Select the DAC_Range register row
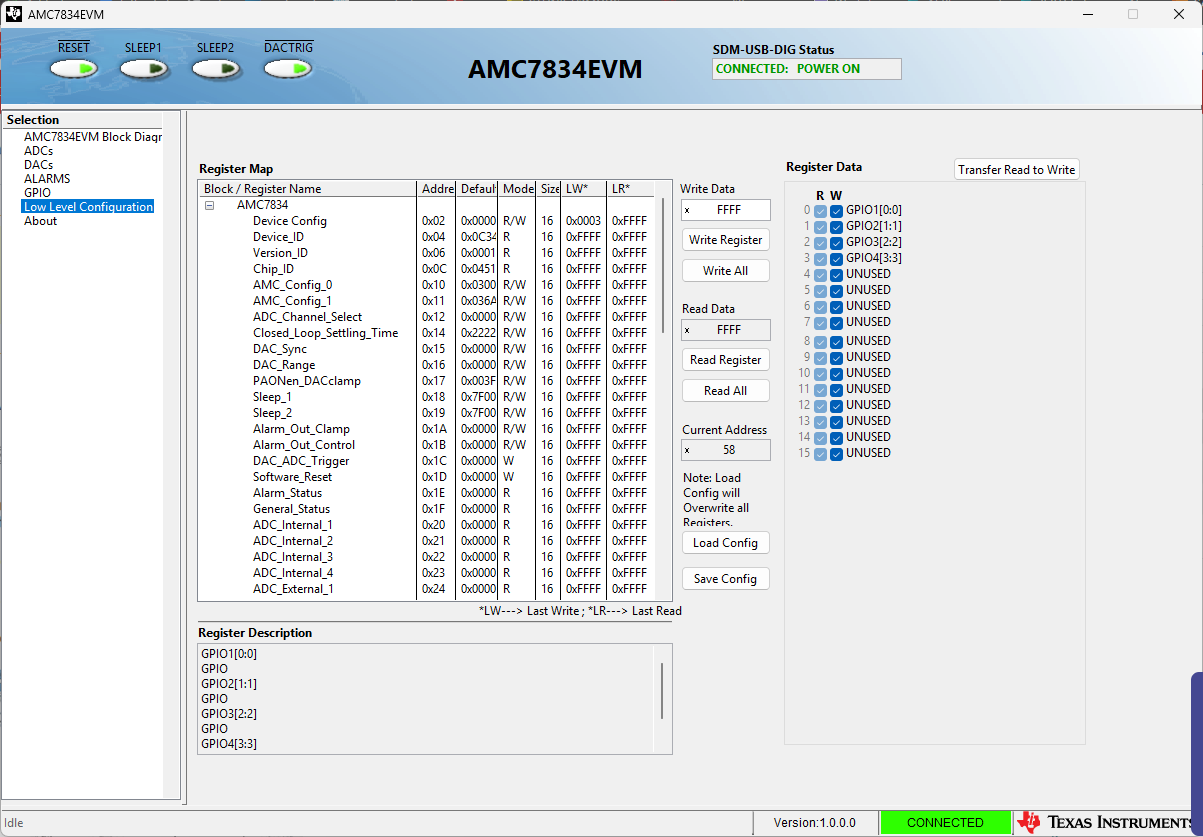The width and height of the screenshot is (1203, 837). [427, 365]
